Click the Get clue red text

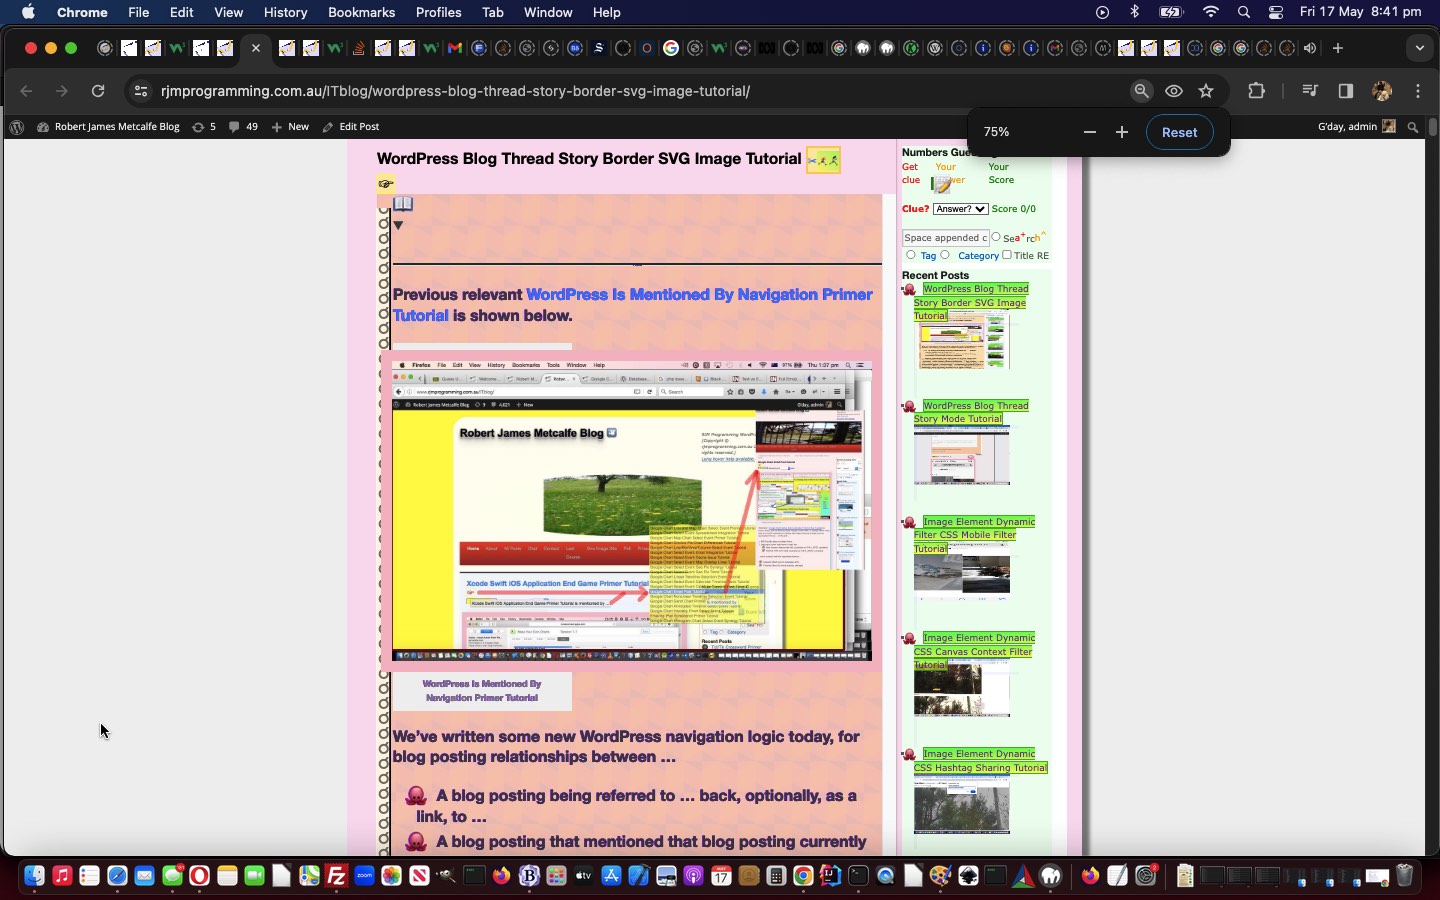[911, 174]
